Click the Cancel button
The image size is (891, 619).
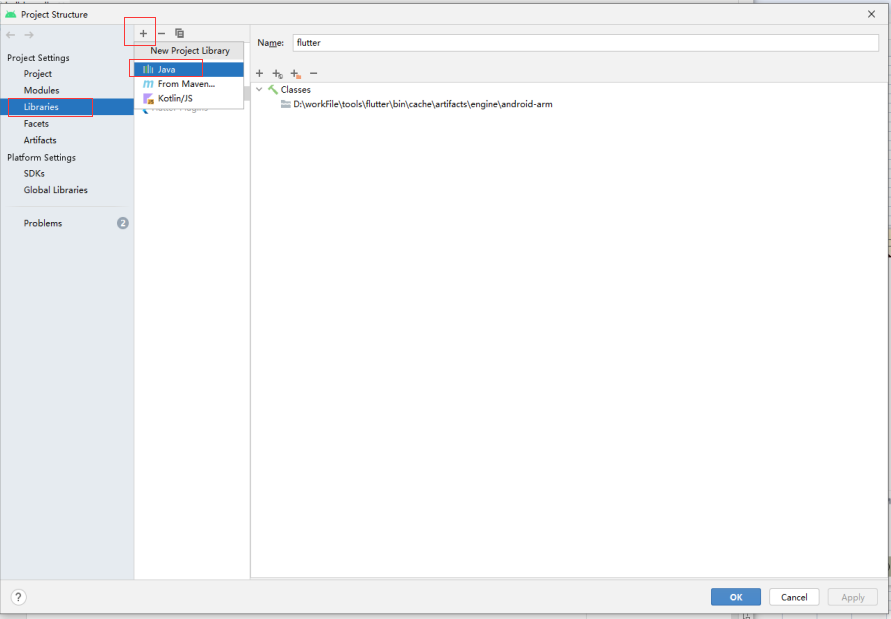794,597
